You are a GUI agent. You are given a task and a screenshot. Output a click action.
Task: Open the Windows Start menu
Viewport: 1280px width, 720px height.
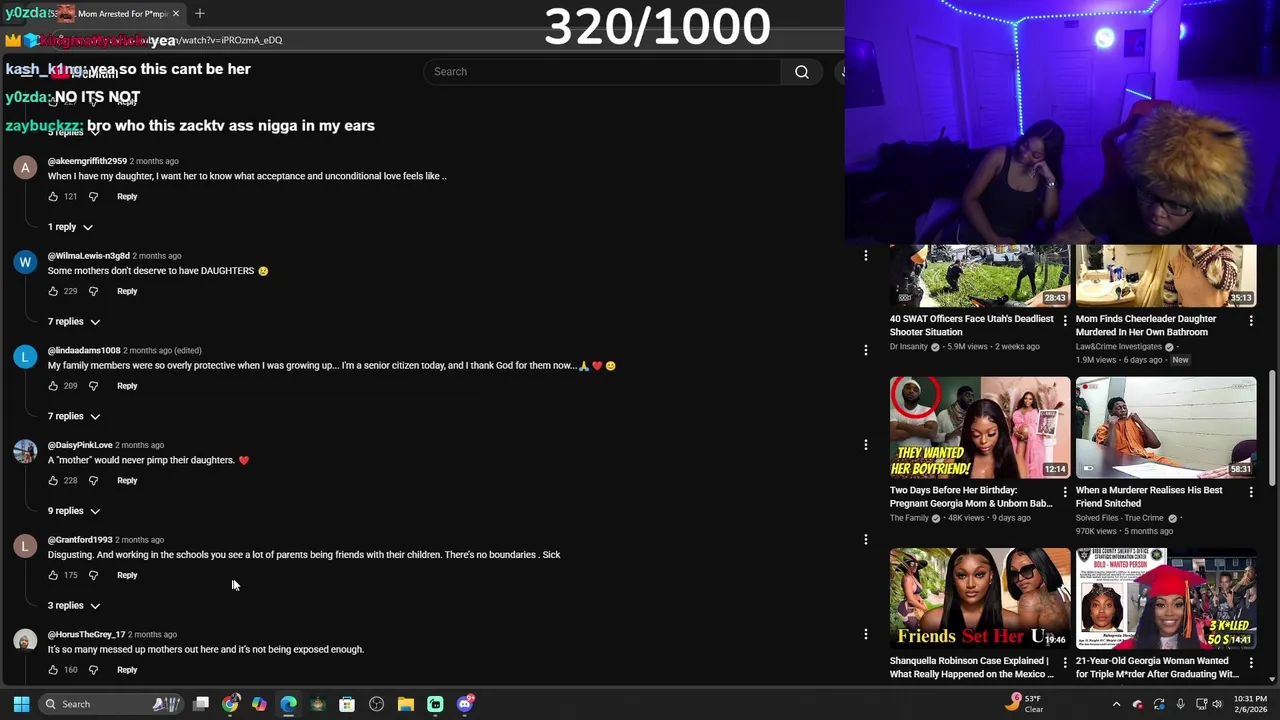(x=21, y=704)
